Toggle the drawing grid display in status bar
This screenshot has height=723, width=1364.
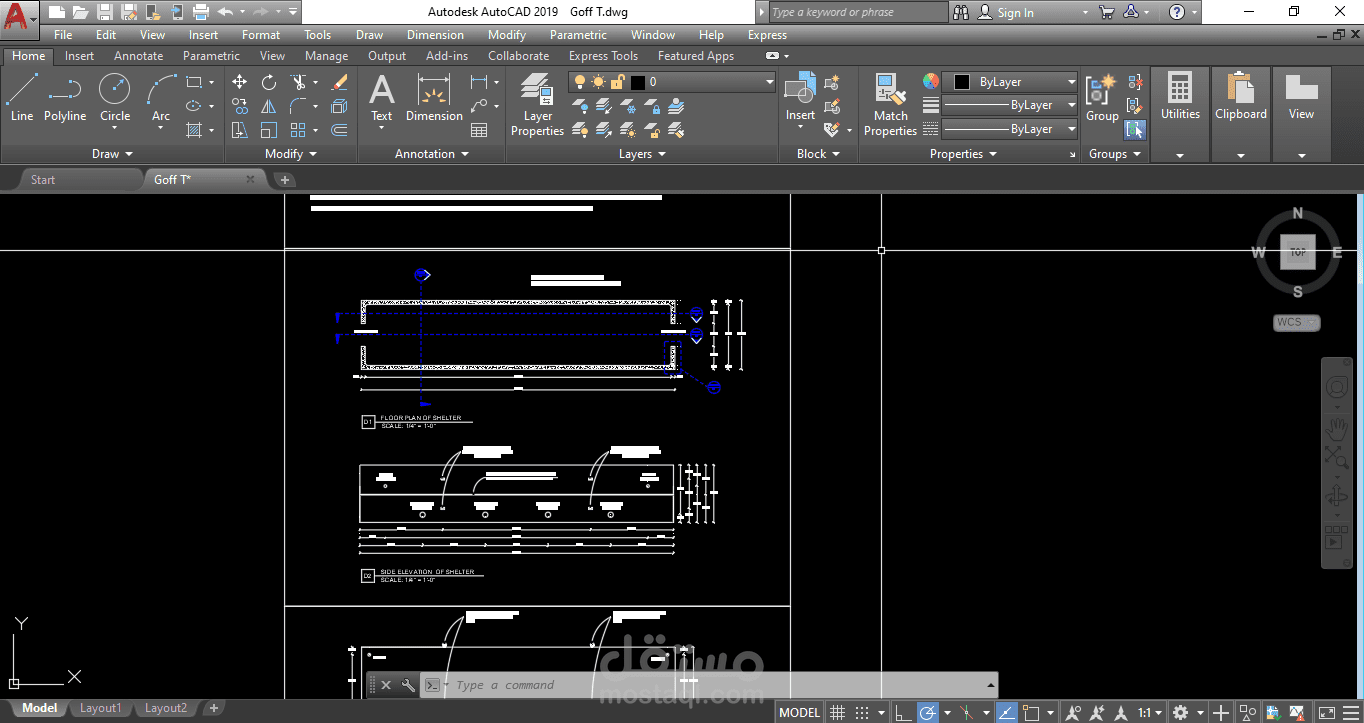coord(838,713)
